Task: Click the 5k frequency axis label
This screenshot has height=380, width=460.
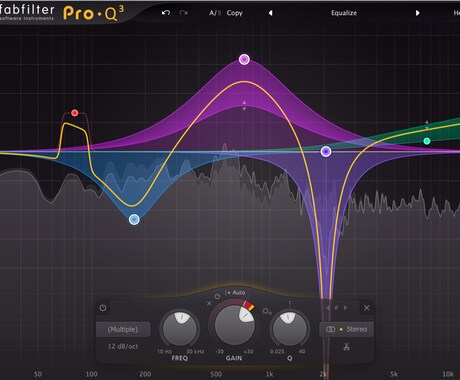Action: [394, 374]
